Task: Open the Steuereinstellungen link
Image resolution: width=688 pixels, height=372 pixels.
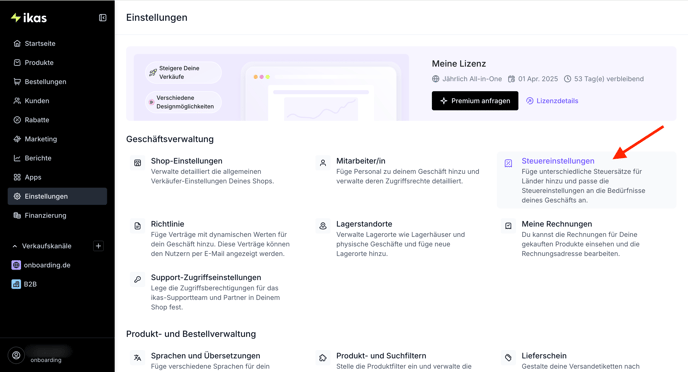Action: coord(558,161)
